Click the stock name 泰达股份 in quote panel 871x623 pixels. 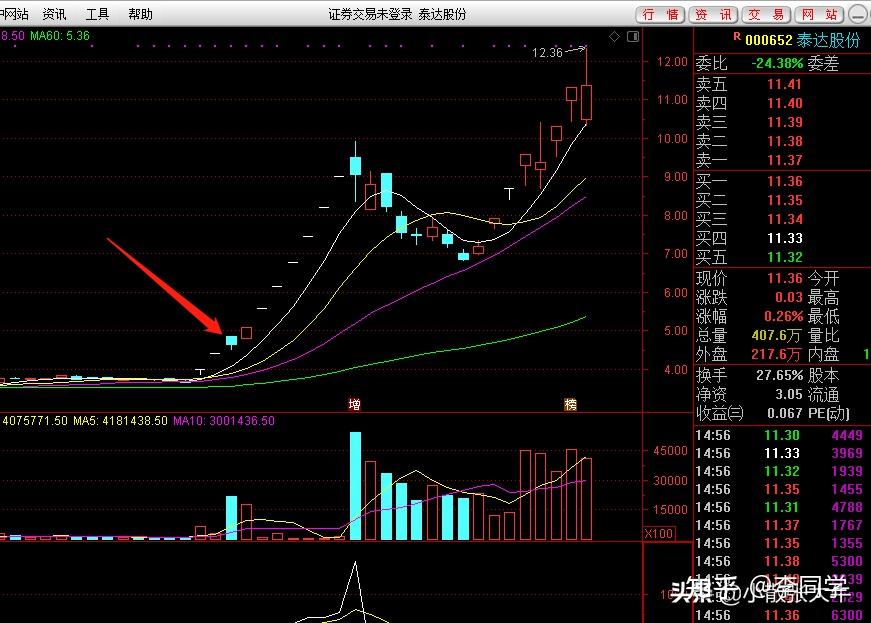[x=828, y=40]
